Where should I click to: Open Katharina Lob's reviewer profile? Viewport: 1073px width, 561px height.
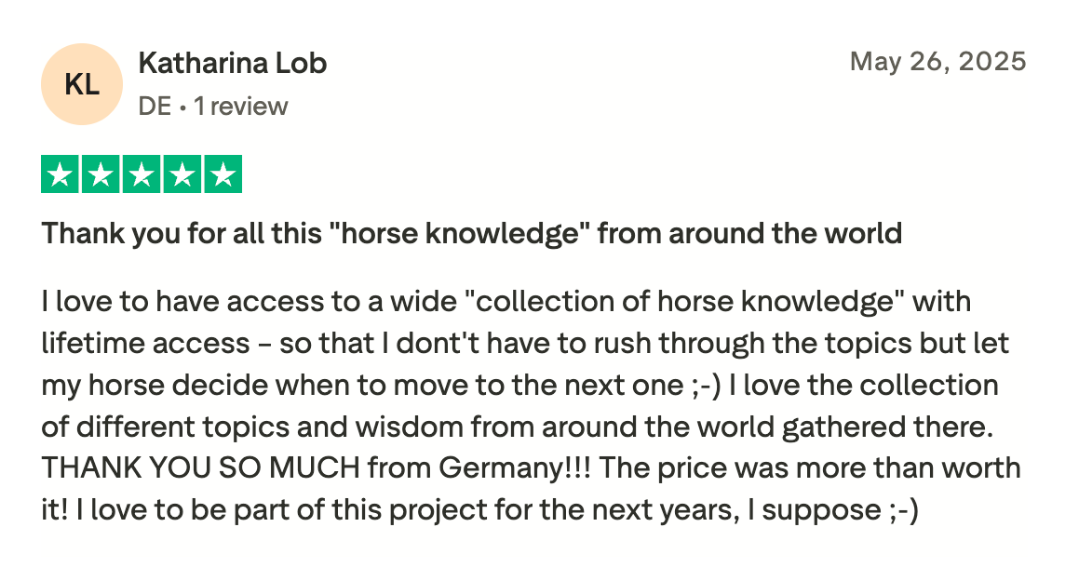[x=233, y=63]
